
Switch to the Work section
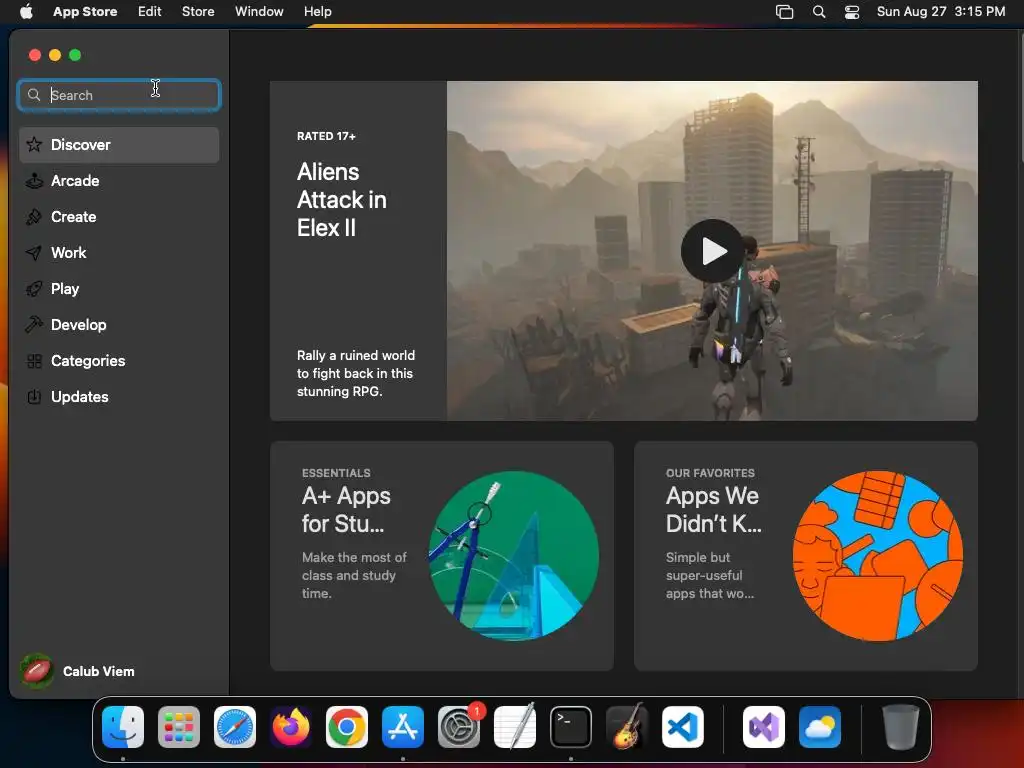click(120, 253)
